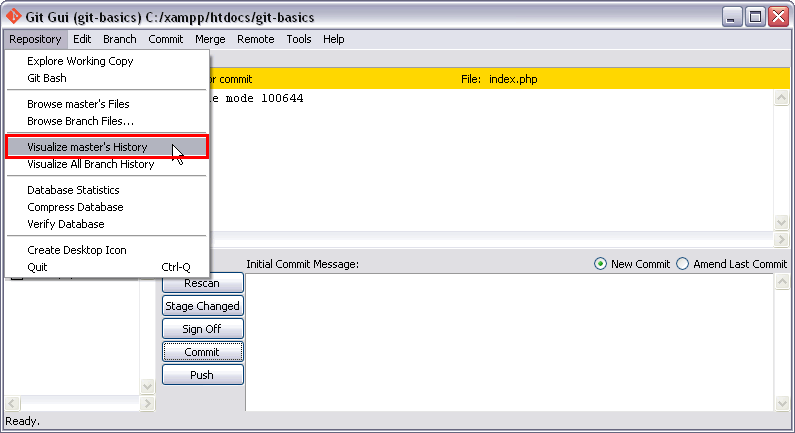
Task: Select the Amend Last Commit radio button
Action: (683, 264)
